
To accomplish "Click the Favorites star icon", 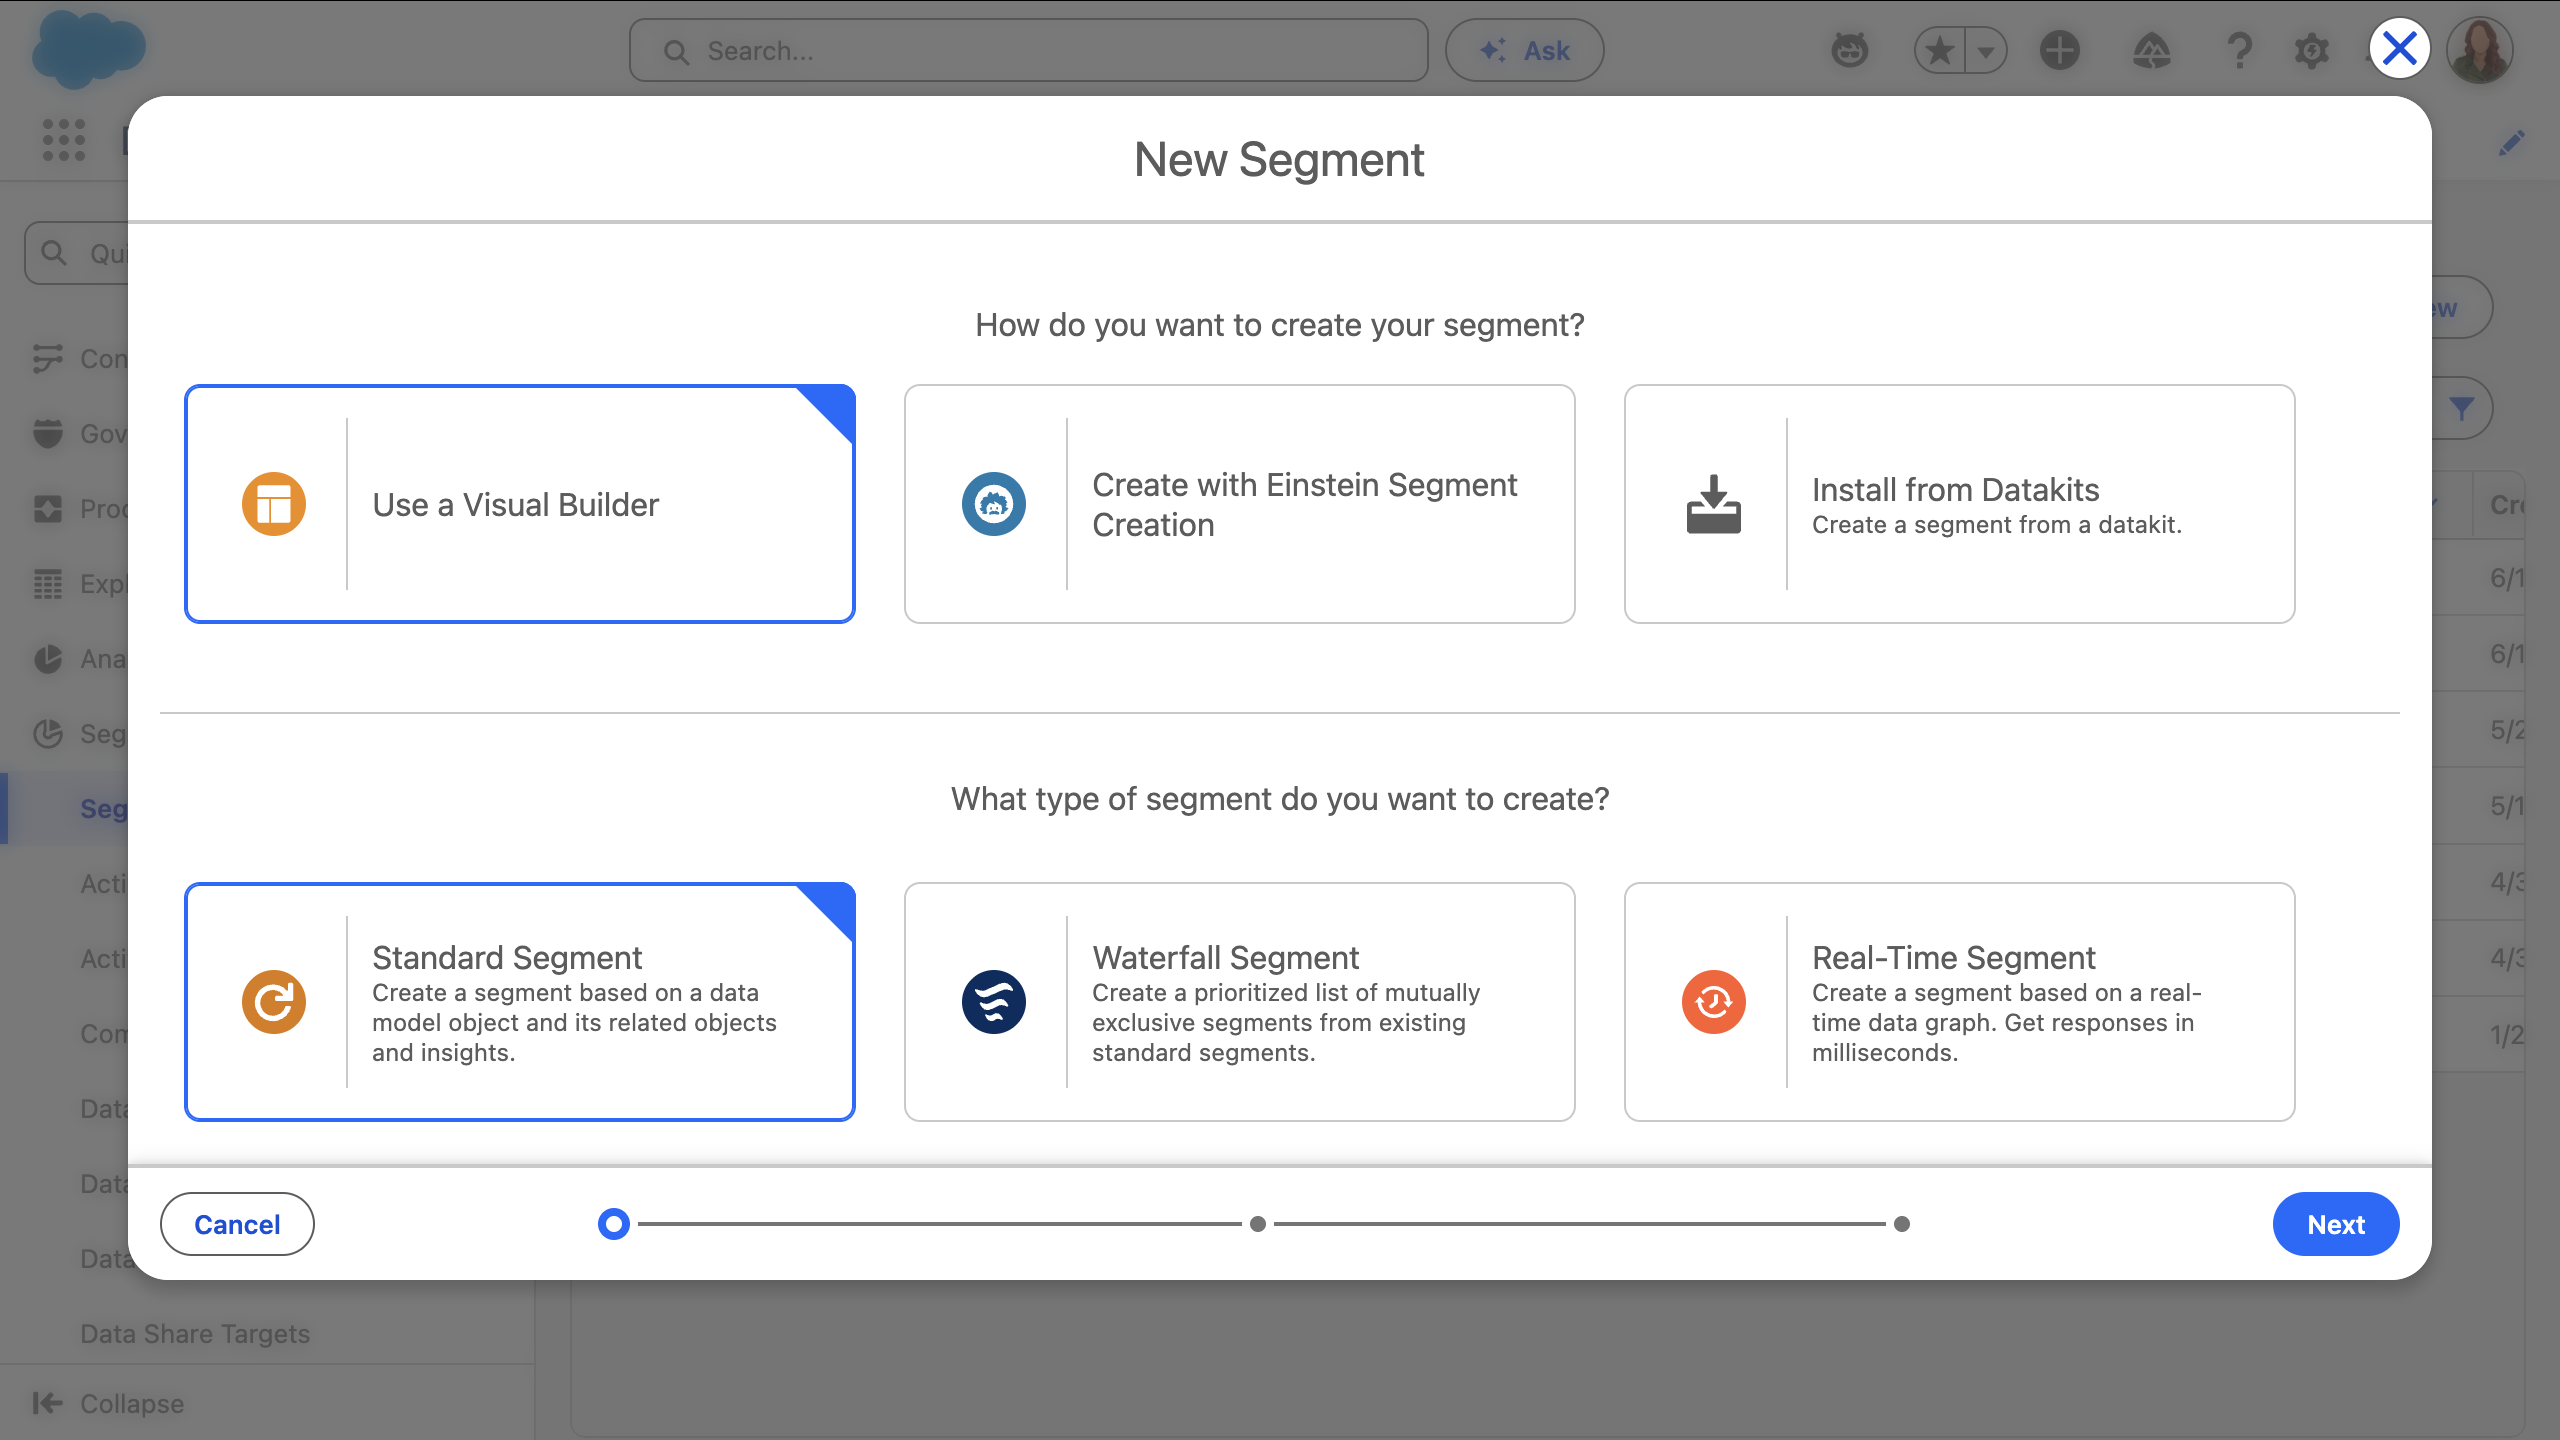I will [1940, 50].
